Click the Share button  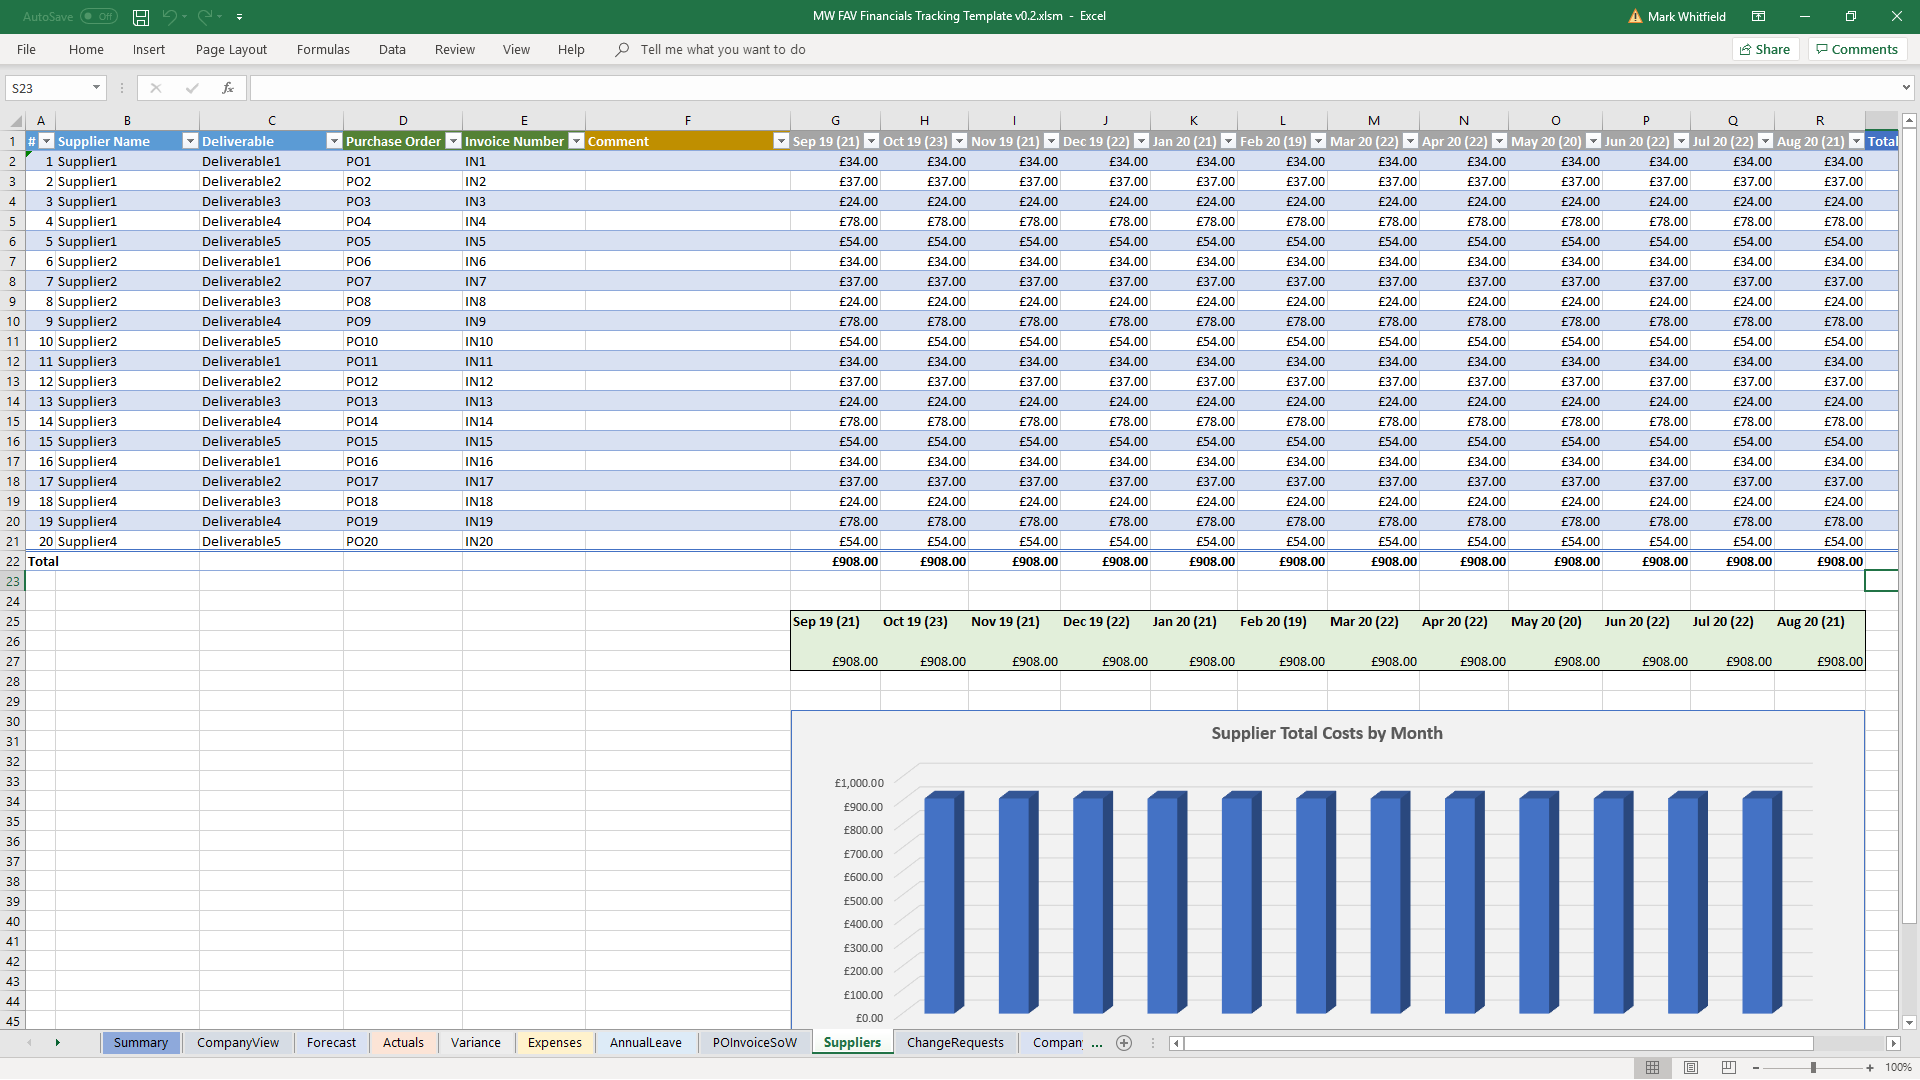[x=1765, y=49]
